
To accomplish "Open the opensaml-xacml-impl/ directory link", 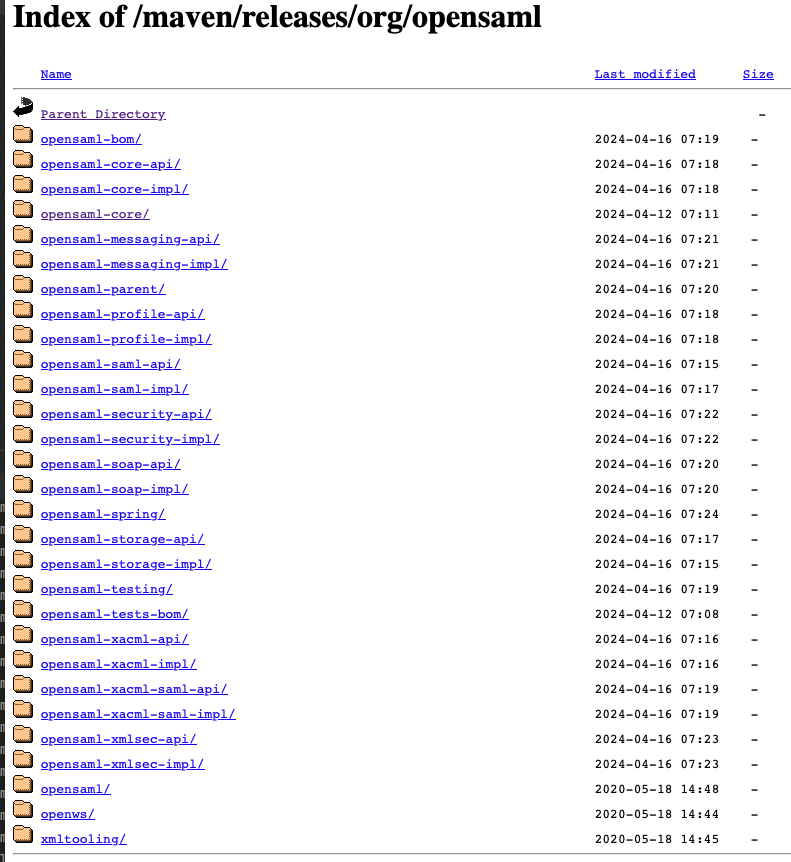I will click(118, 665).
